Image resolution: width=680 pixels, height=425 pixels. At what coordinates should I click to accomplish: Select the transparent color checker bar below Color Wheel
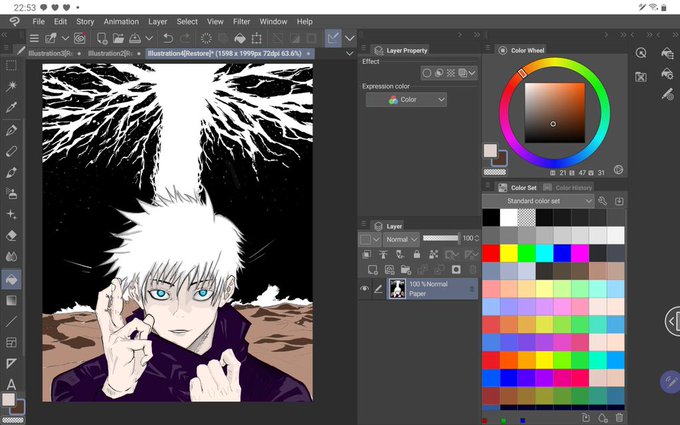[x=495, y=172]
